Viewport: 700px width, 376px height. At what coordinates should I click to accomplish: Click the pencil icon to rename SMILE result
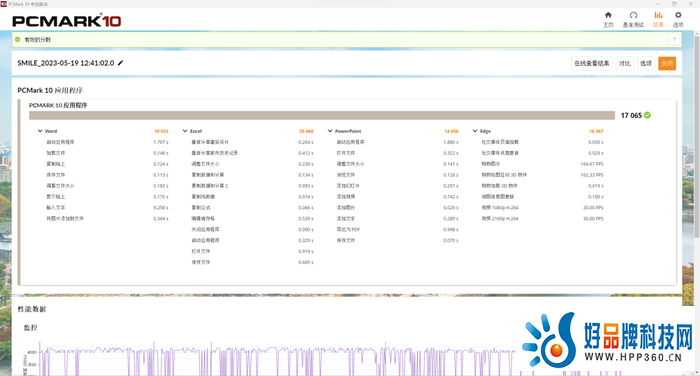click(x=120, y=63)
